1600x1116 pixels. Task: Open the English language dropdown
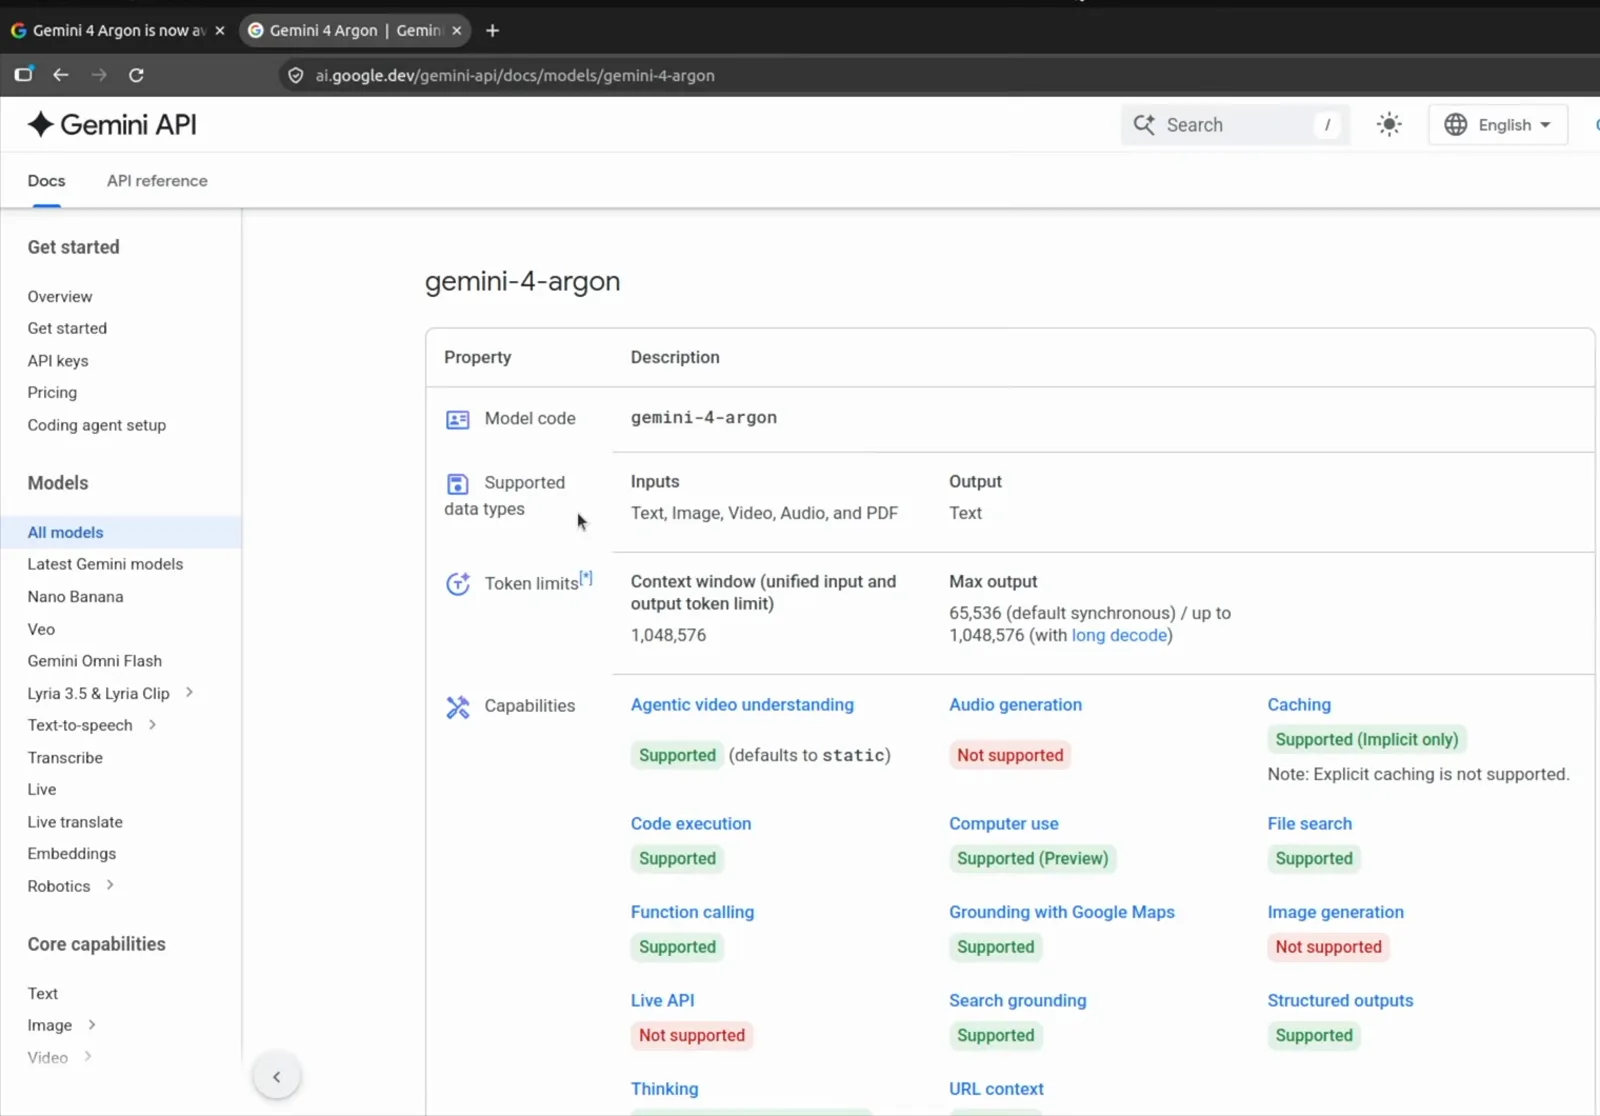(x=1498, y=124)
